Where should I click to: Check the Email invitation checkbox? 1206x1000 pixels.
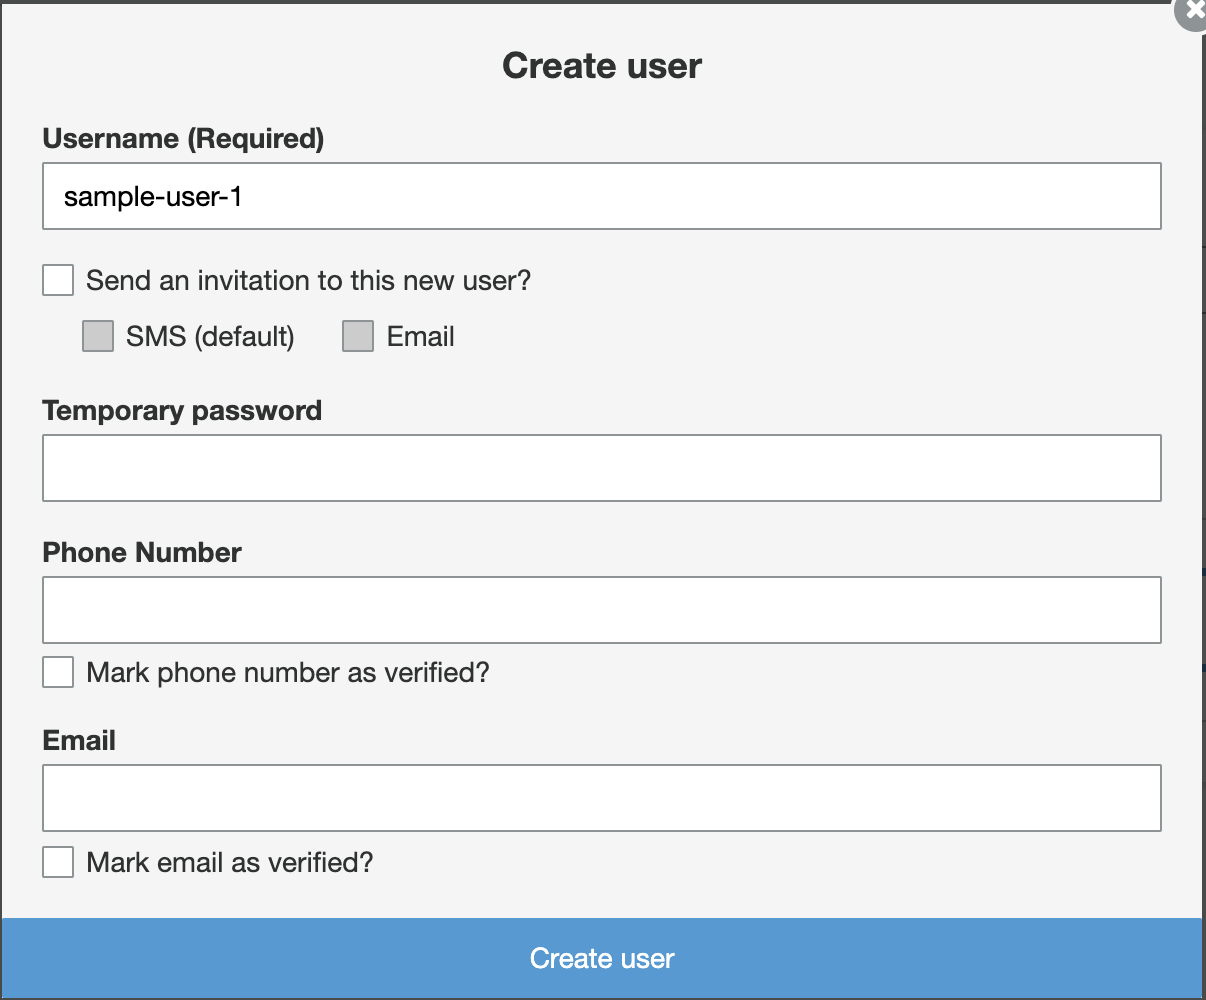coord(358,337)
